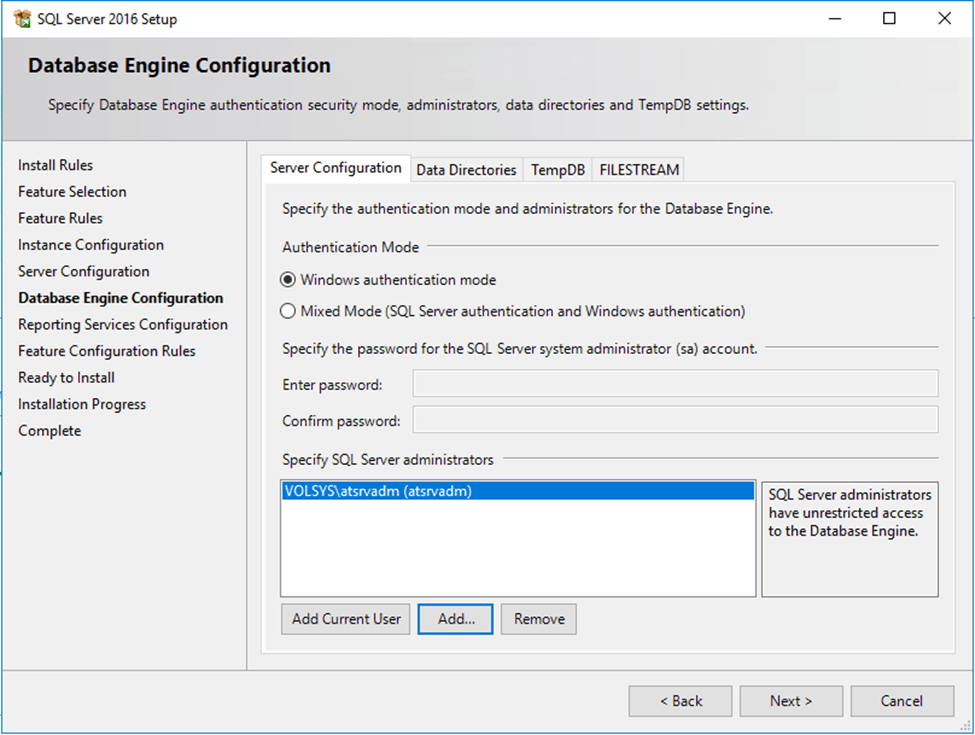975x735 pixels.
Task: Click the Feature Selection step in sidebar
Action: (72, 192)
